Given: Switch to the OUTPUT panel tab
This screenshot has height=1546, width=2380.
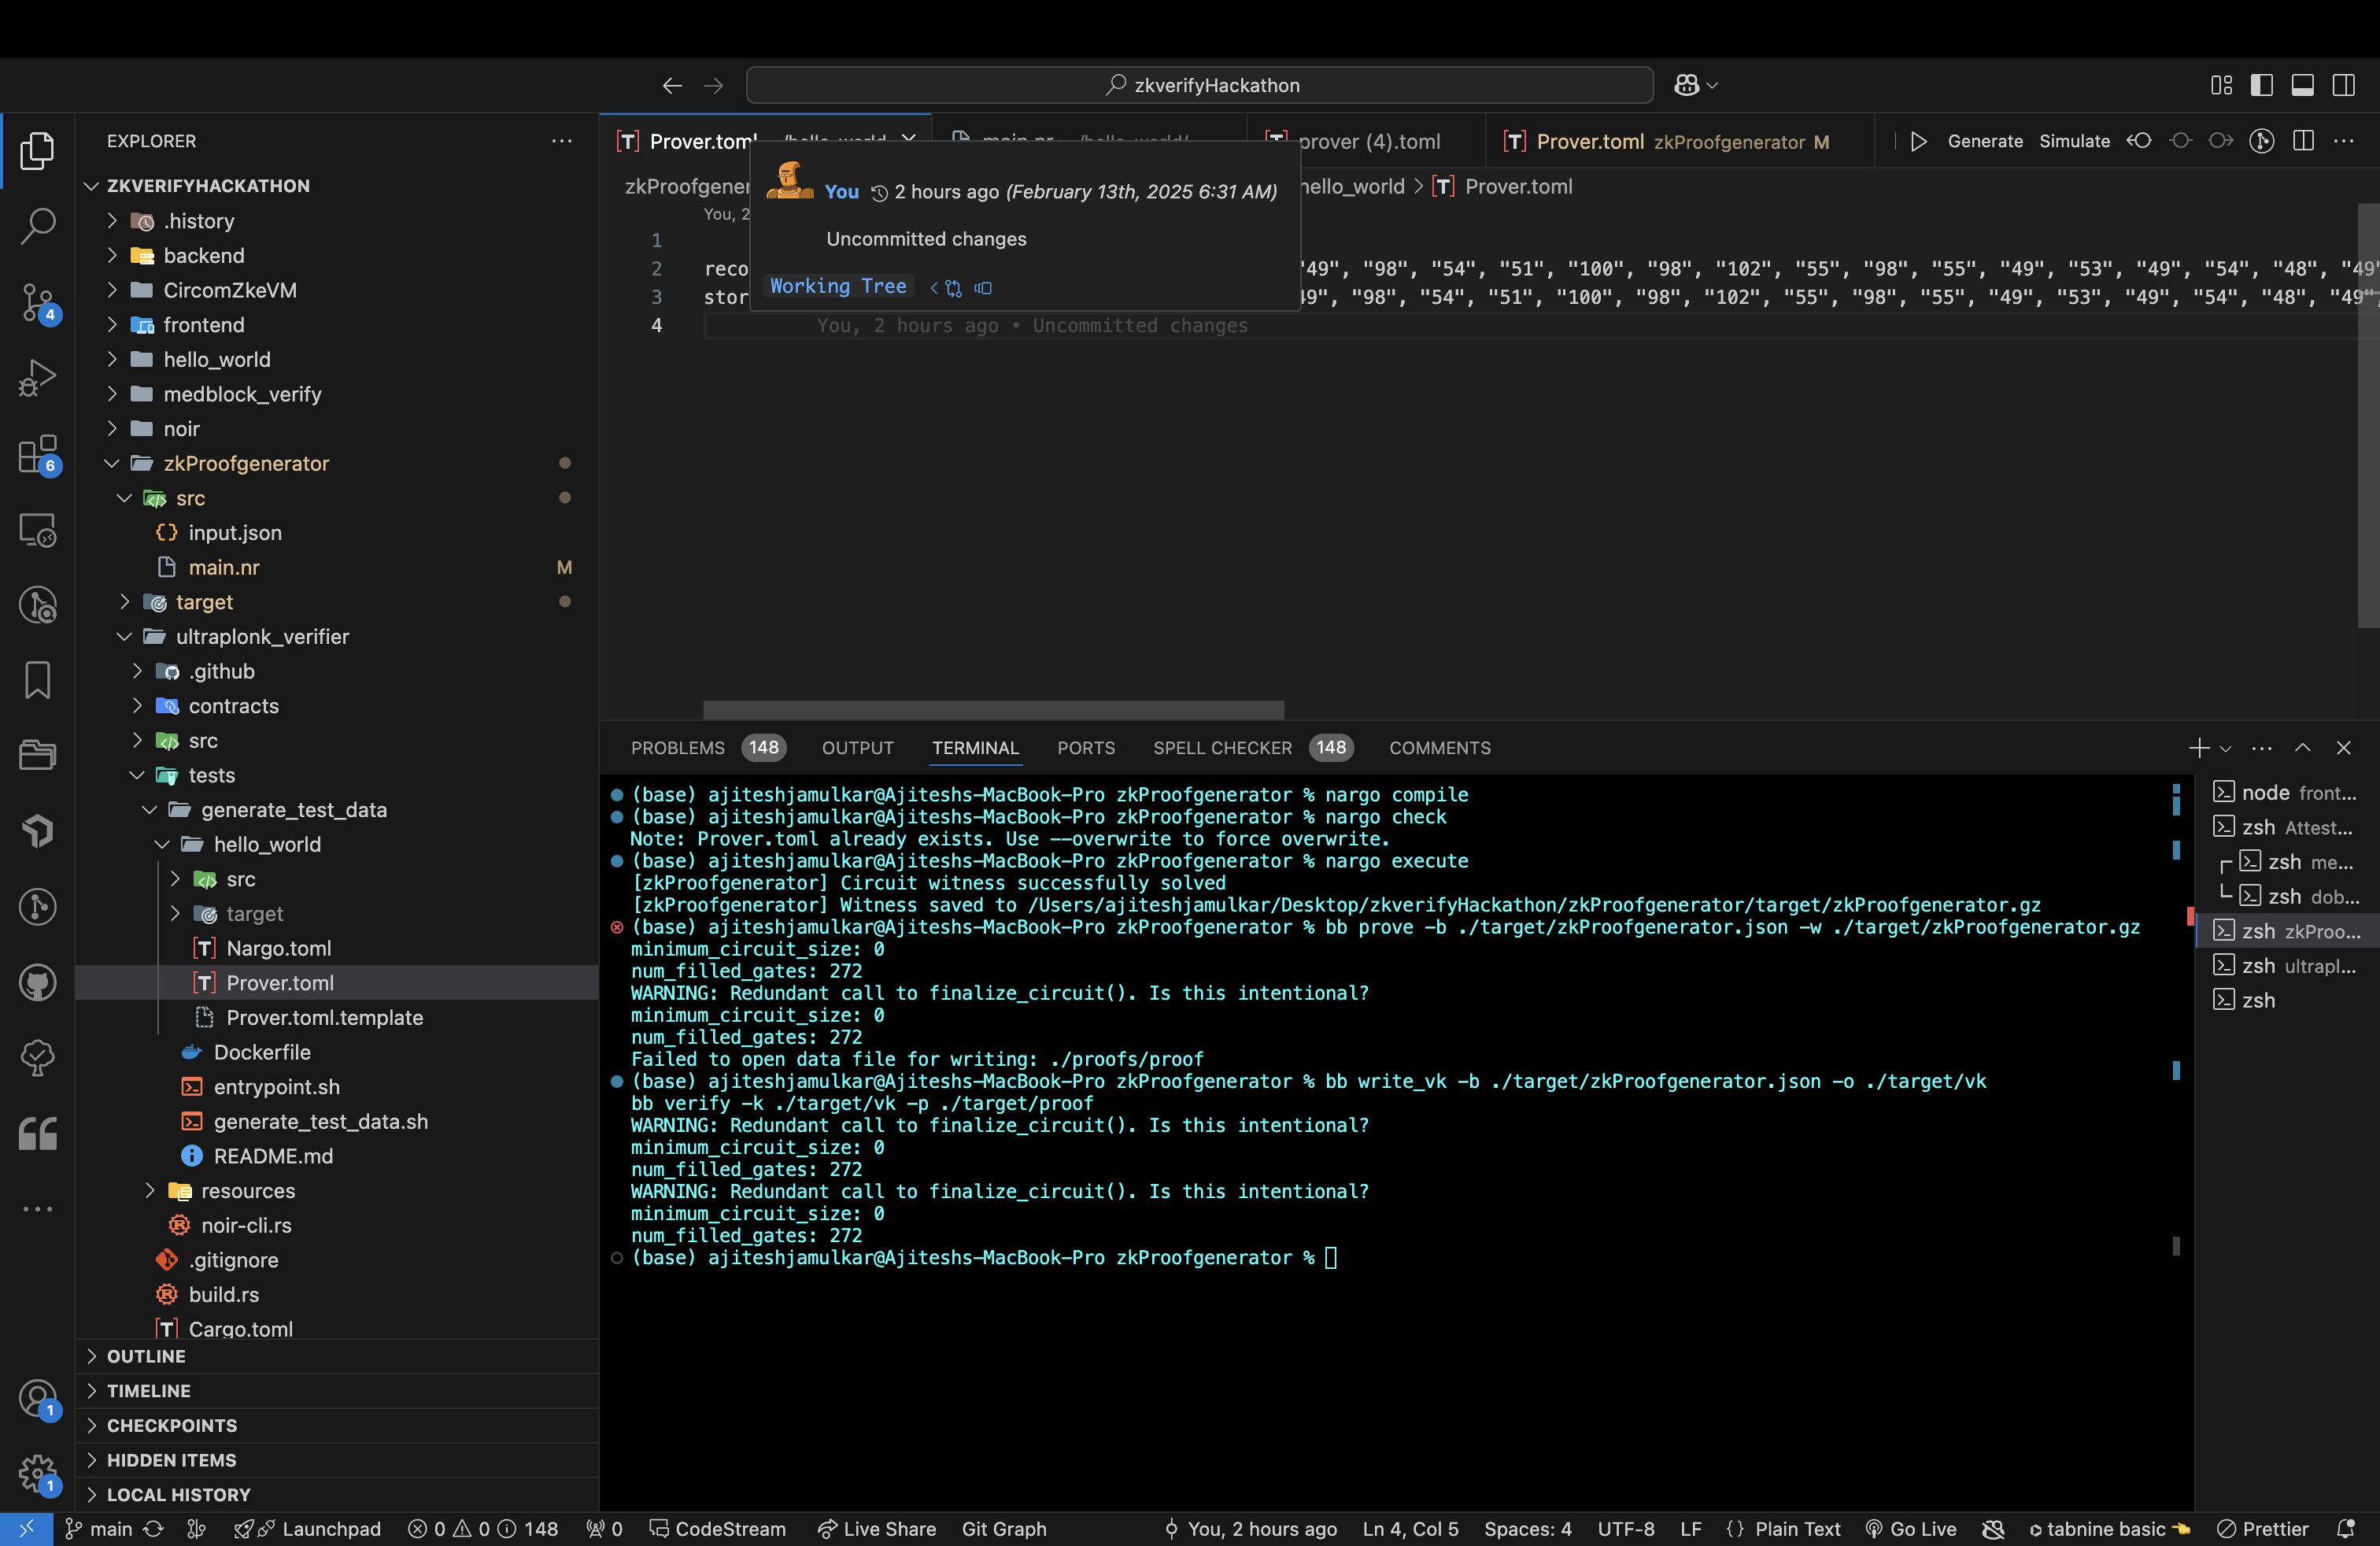Looking at the screenshot, I should [857, 748].
